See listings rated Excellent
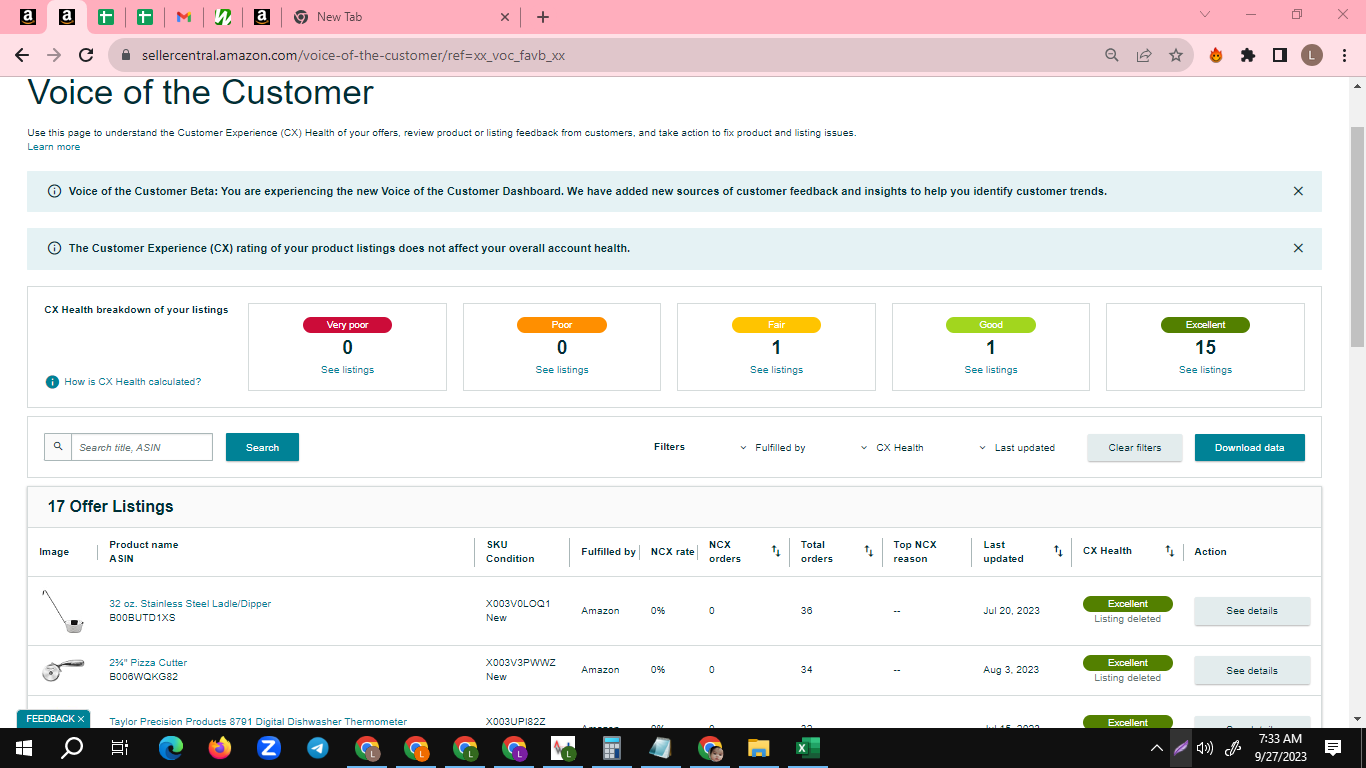Screen dimensions: 1366x768 pos(1205,370)
